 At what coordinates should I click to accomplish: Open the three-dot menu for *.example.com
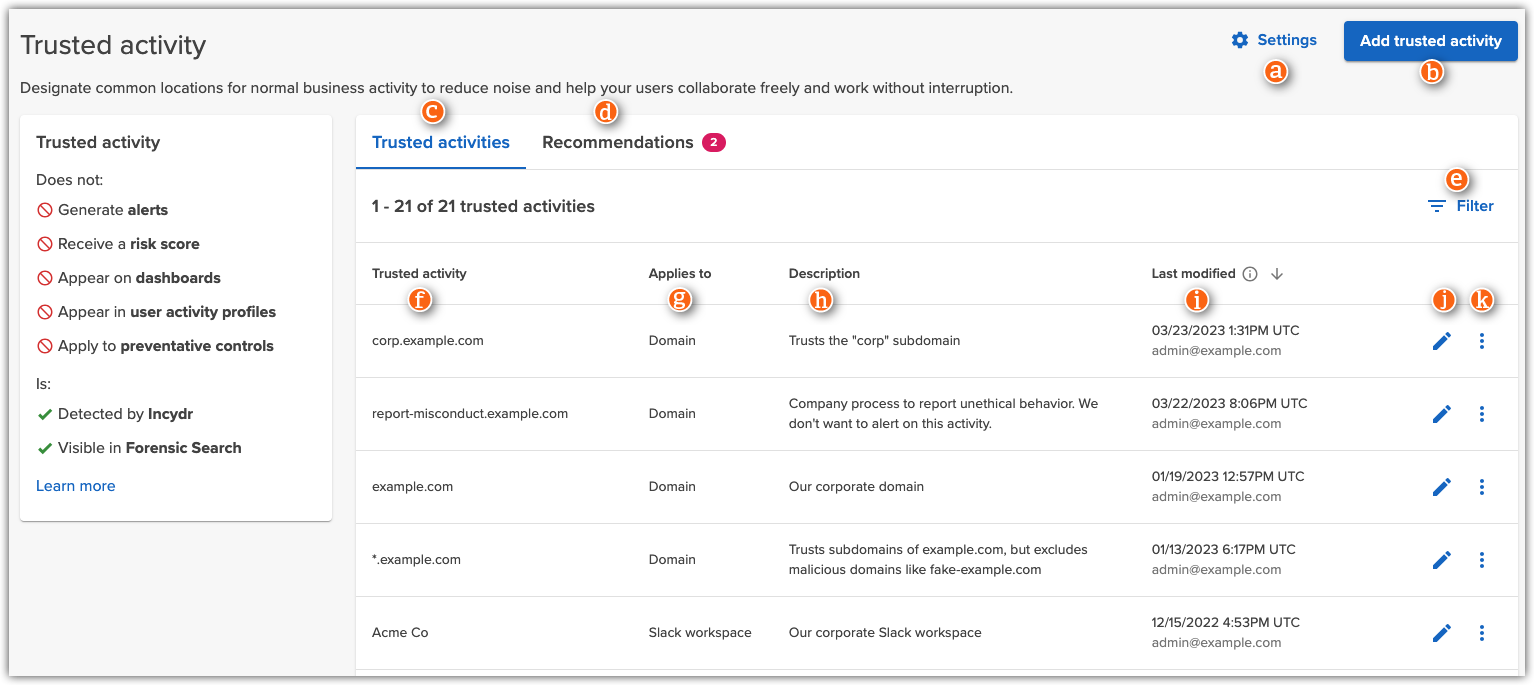click(1482, 560)
